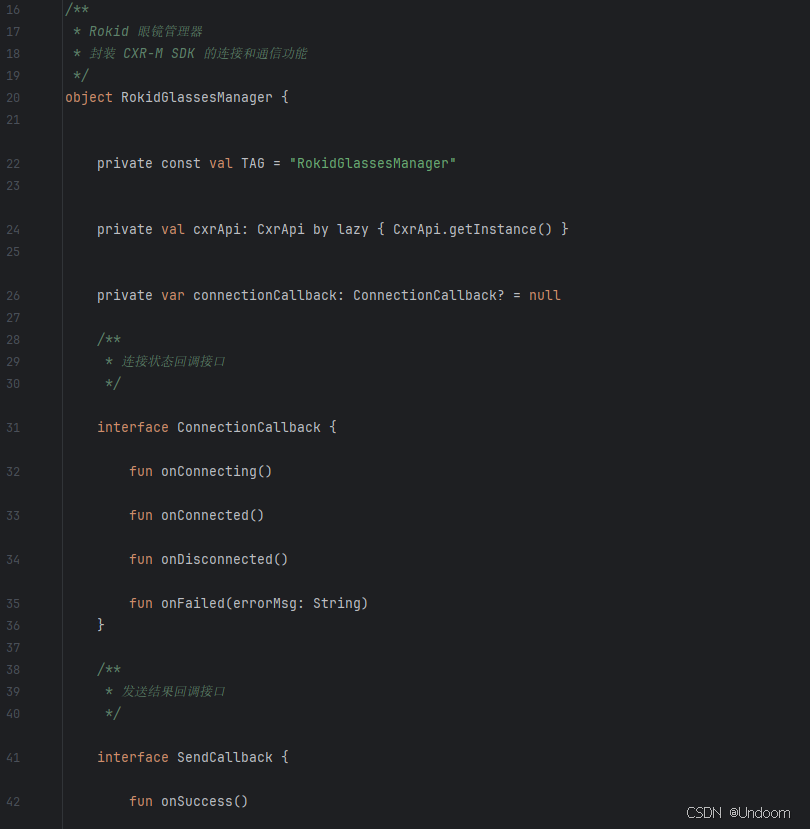Click the 'const' keyword on line 22
The width and height of the screenshot is (810, 829).
click(x=181, y=163)
